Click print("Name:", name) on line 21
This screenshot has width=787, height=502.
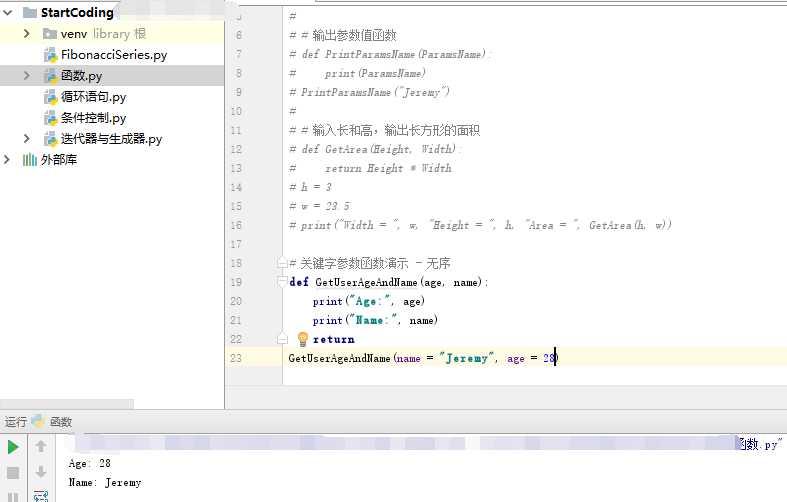(x=375, y=320)
